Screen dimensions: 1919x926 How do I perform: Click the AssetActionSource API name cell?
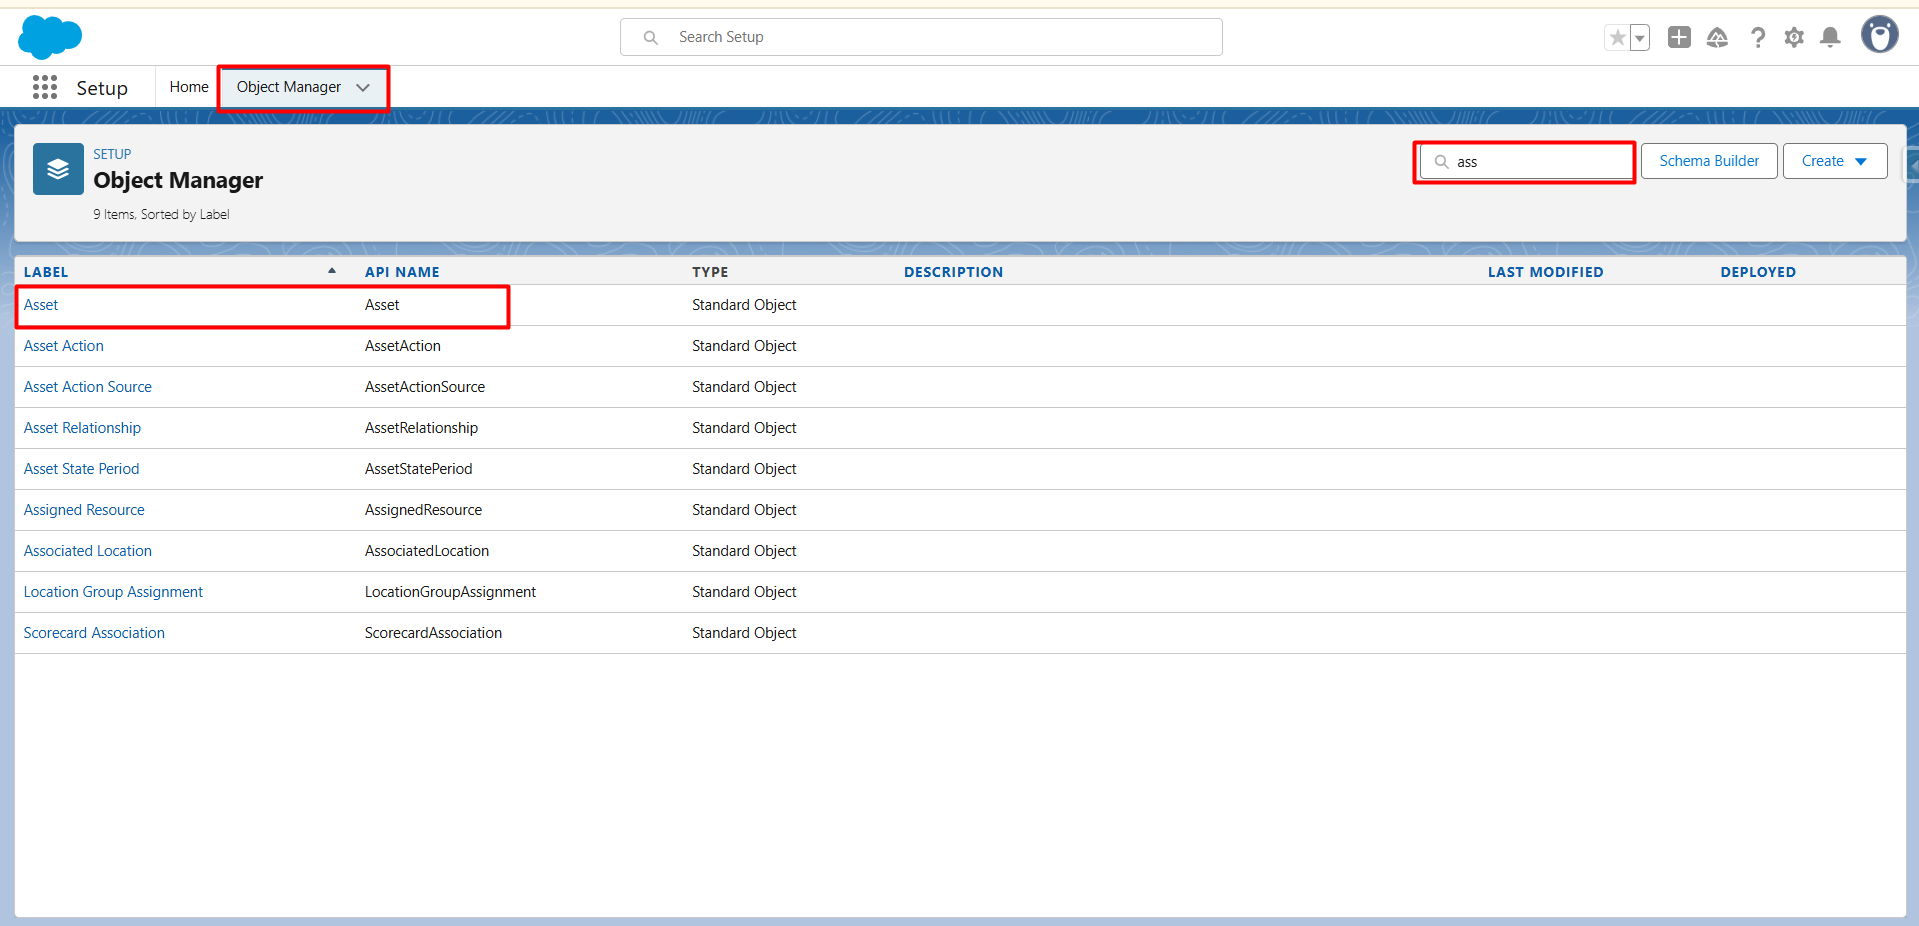[425, 387]
